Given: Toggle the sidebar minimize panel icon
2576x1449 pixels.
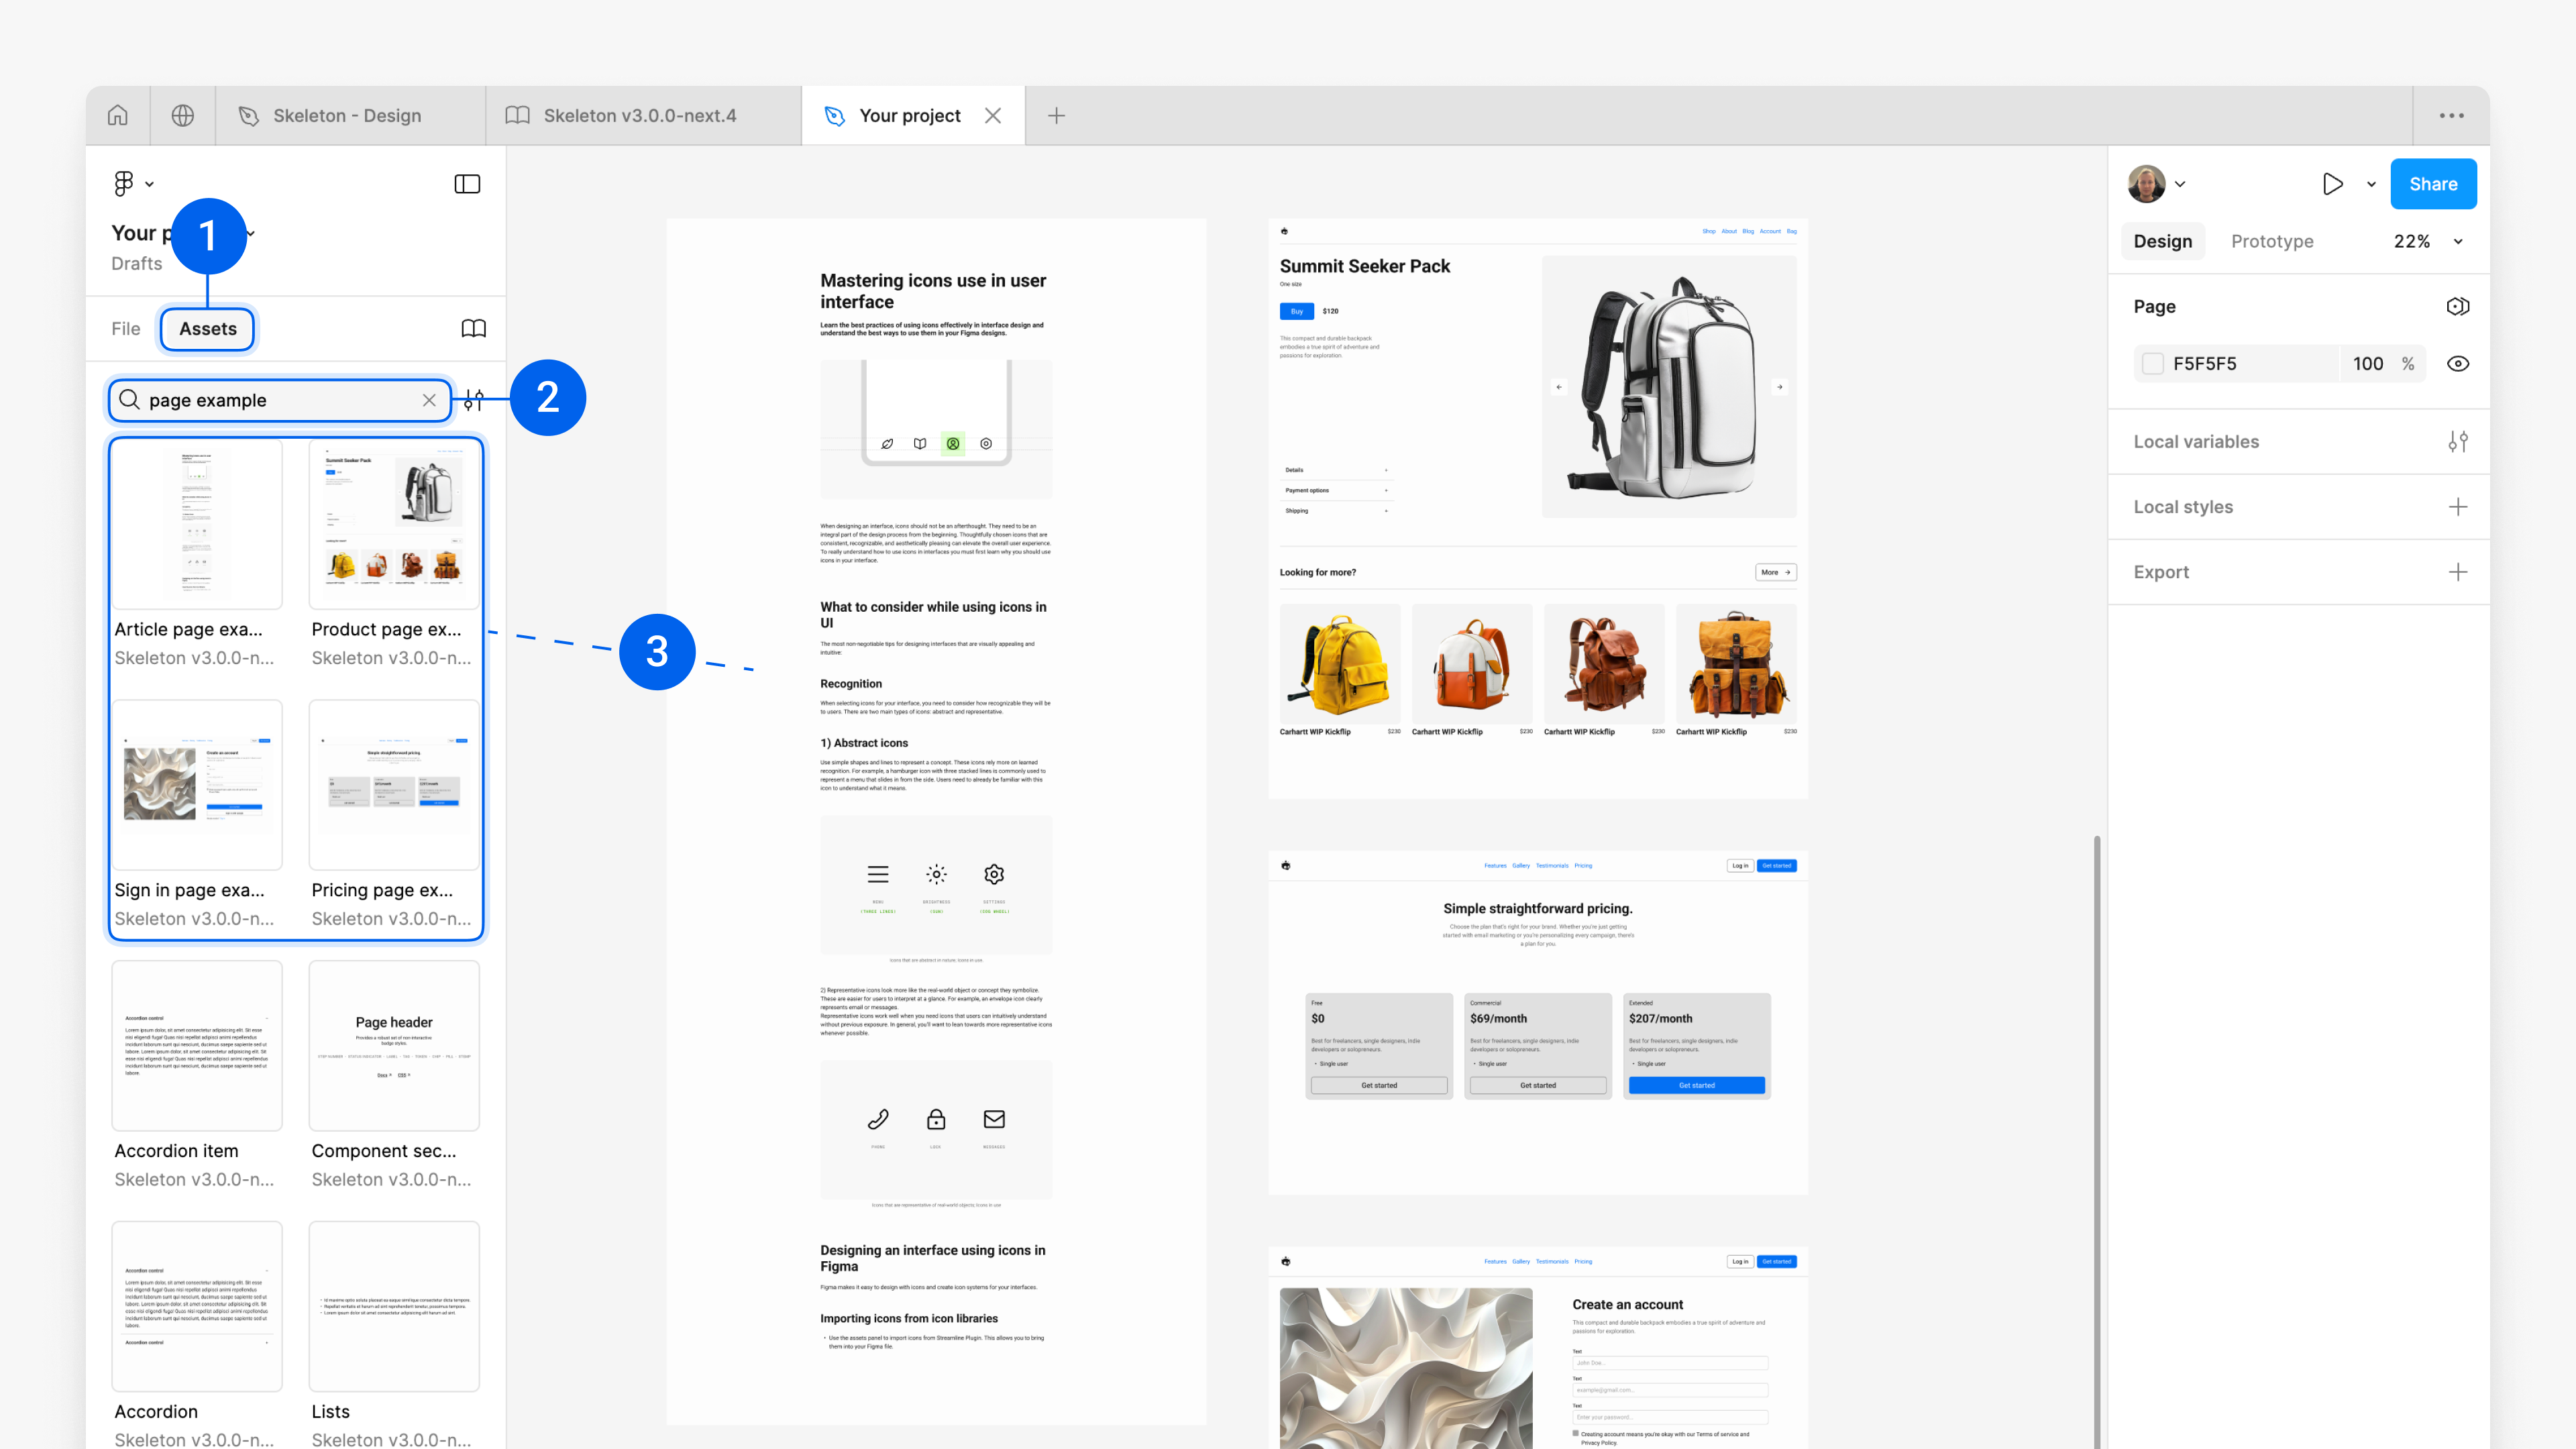Looking at the screenshot, I should (467, 183).
